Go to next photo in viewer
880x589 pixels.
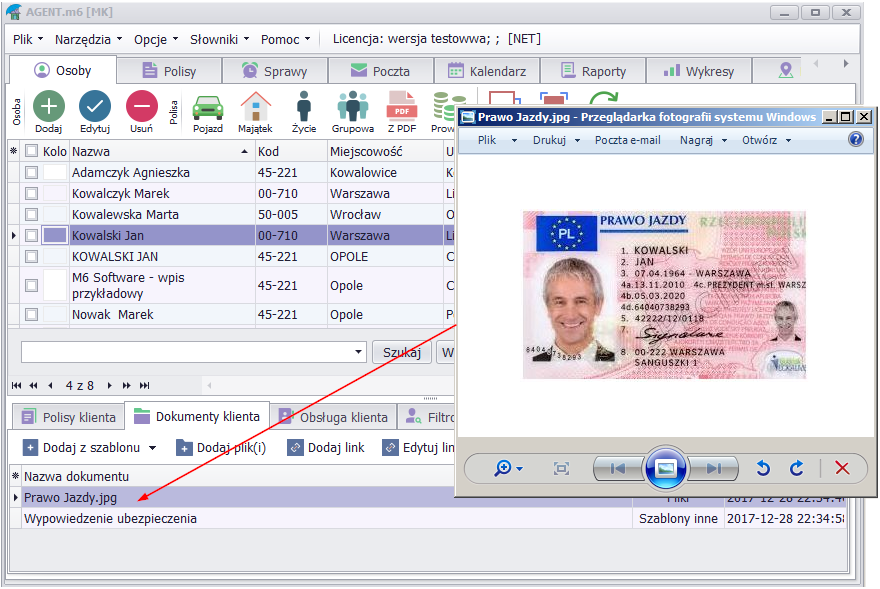713,468
